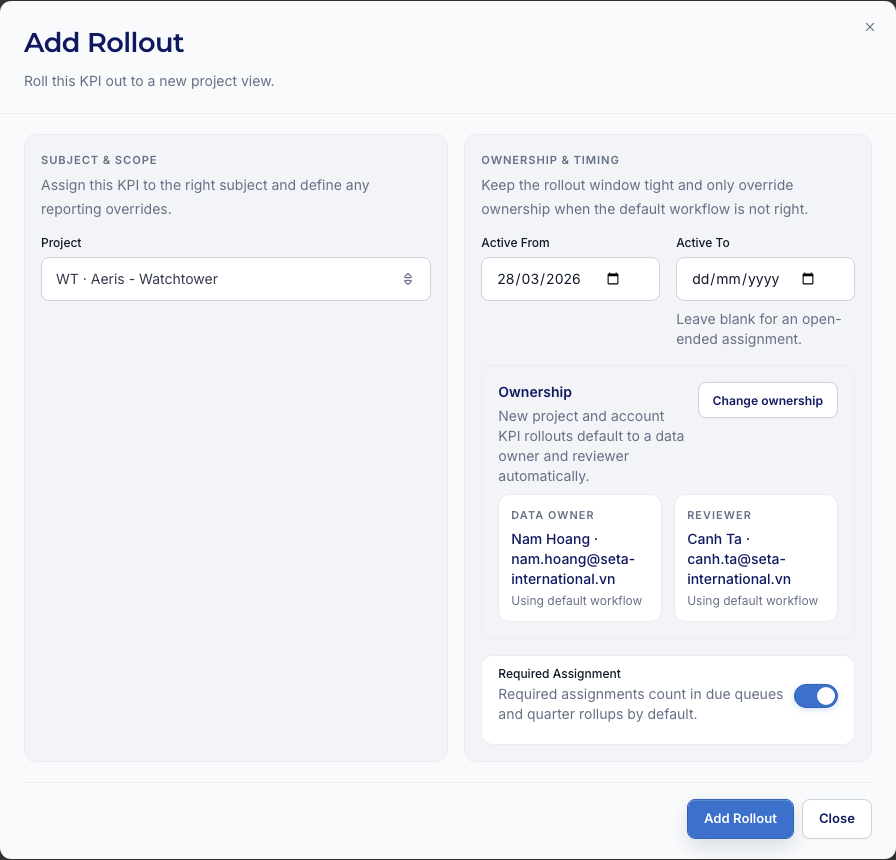Viewport: 896px width, 860px height.
Task: Open the Active To calendar picker icon
Action: tap(809, 279)
